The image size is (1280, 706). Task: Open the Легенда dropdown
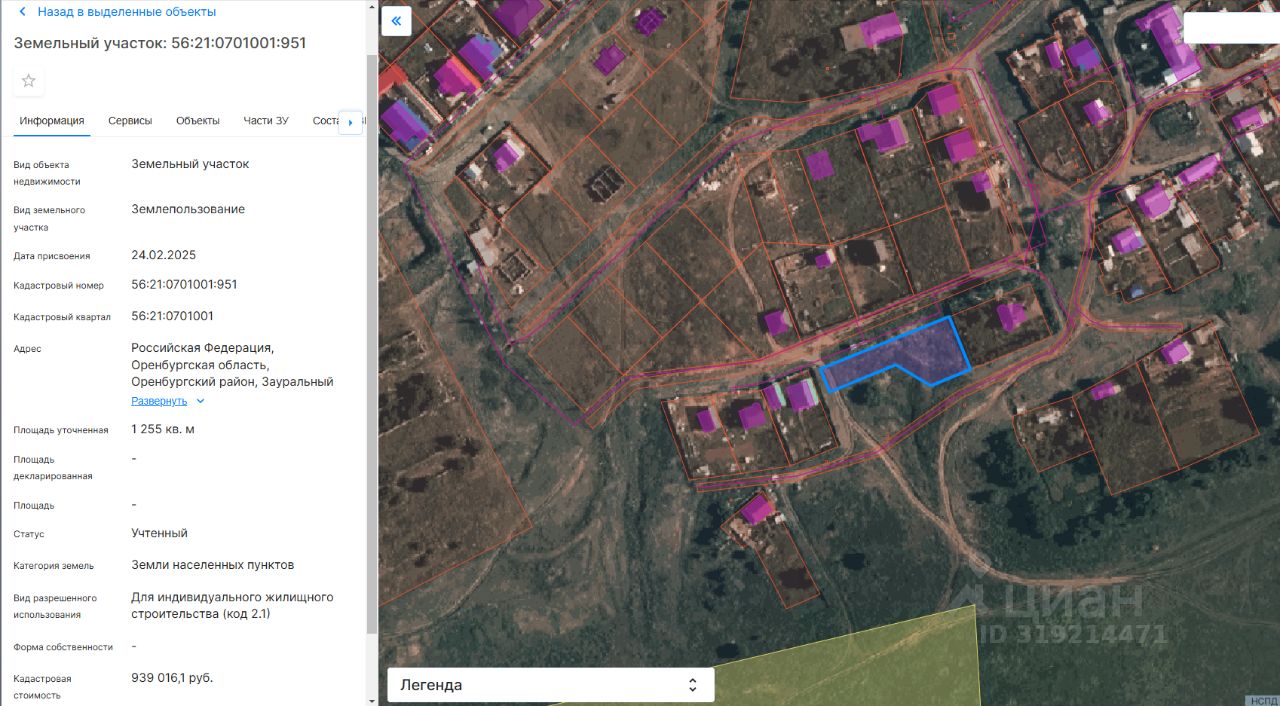coord(551,685)
